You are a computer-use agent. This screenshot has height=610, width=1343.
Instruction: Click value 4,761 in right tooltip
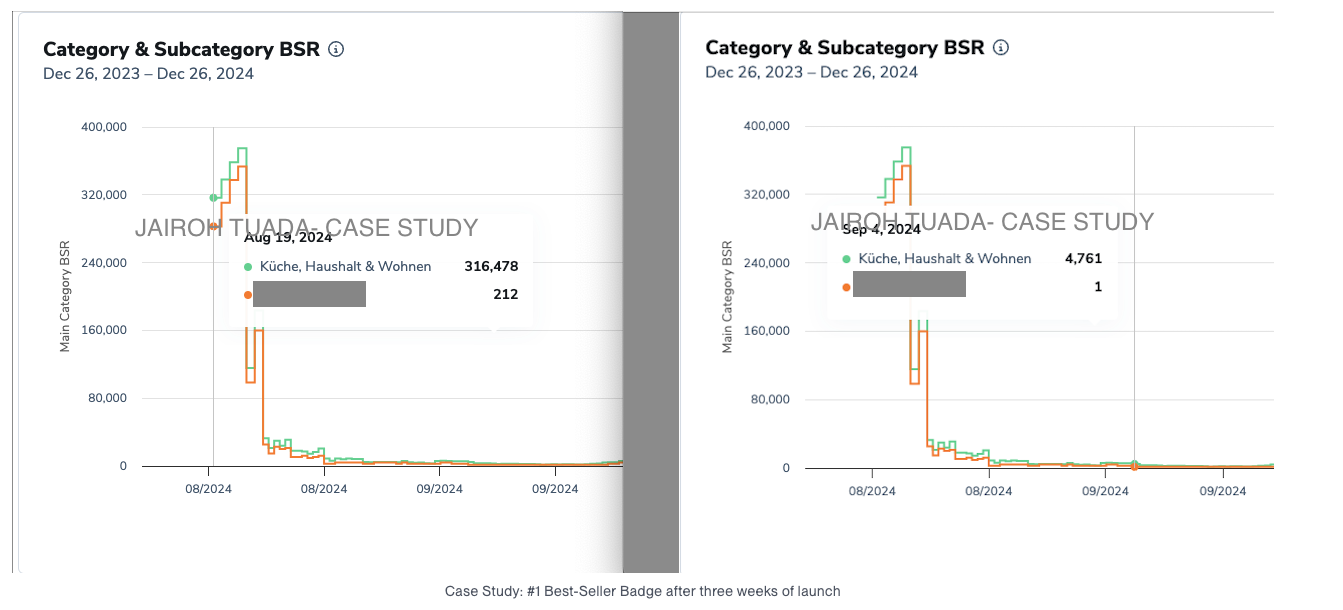(x=1084, y=259)
